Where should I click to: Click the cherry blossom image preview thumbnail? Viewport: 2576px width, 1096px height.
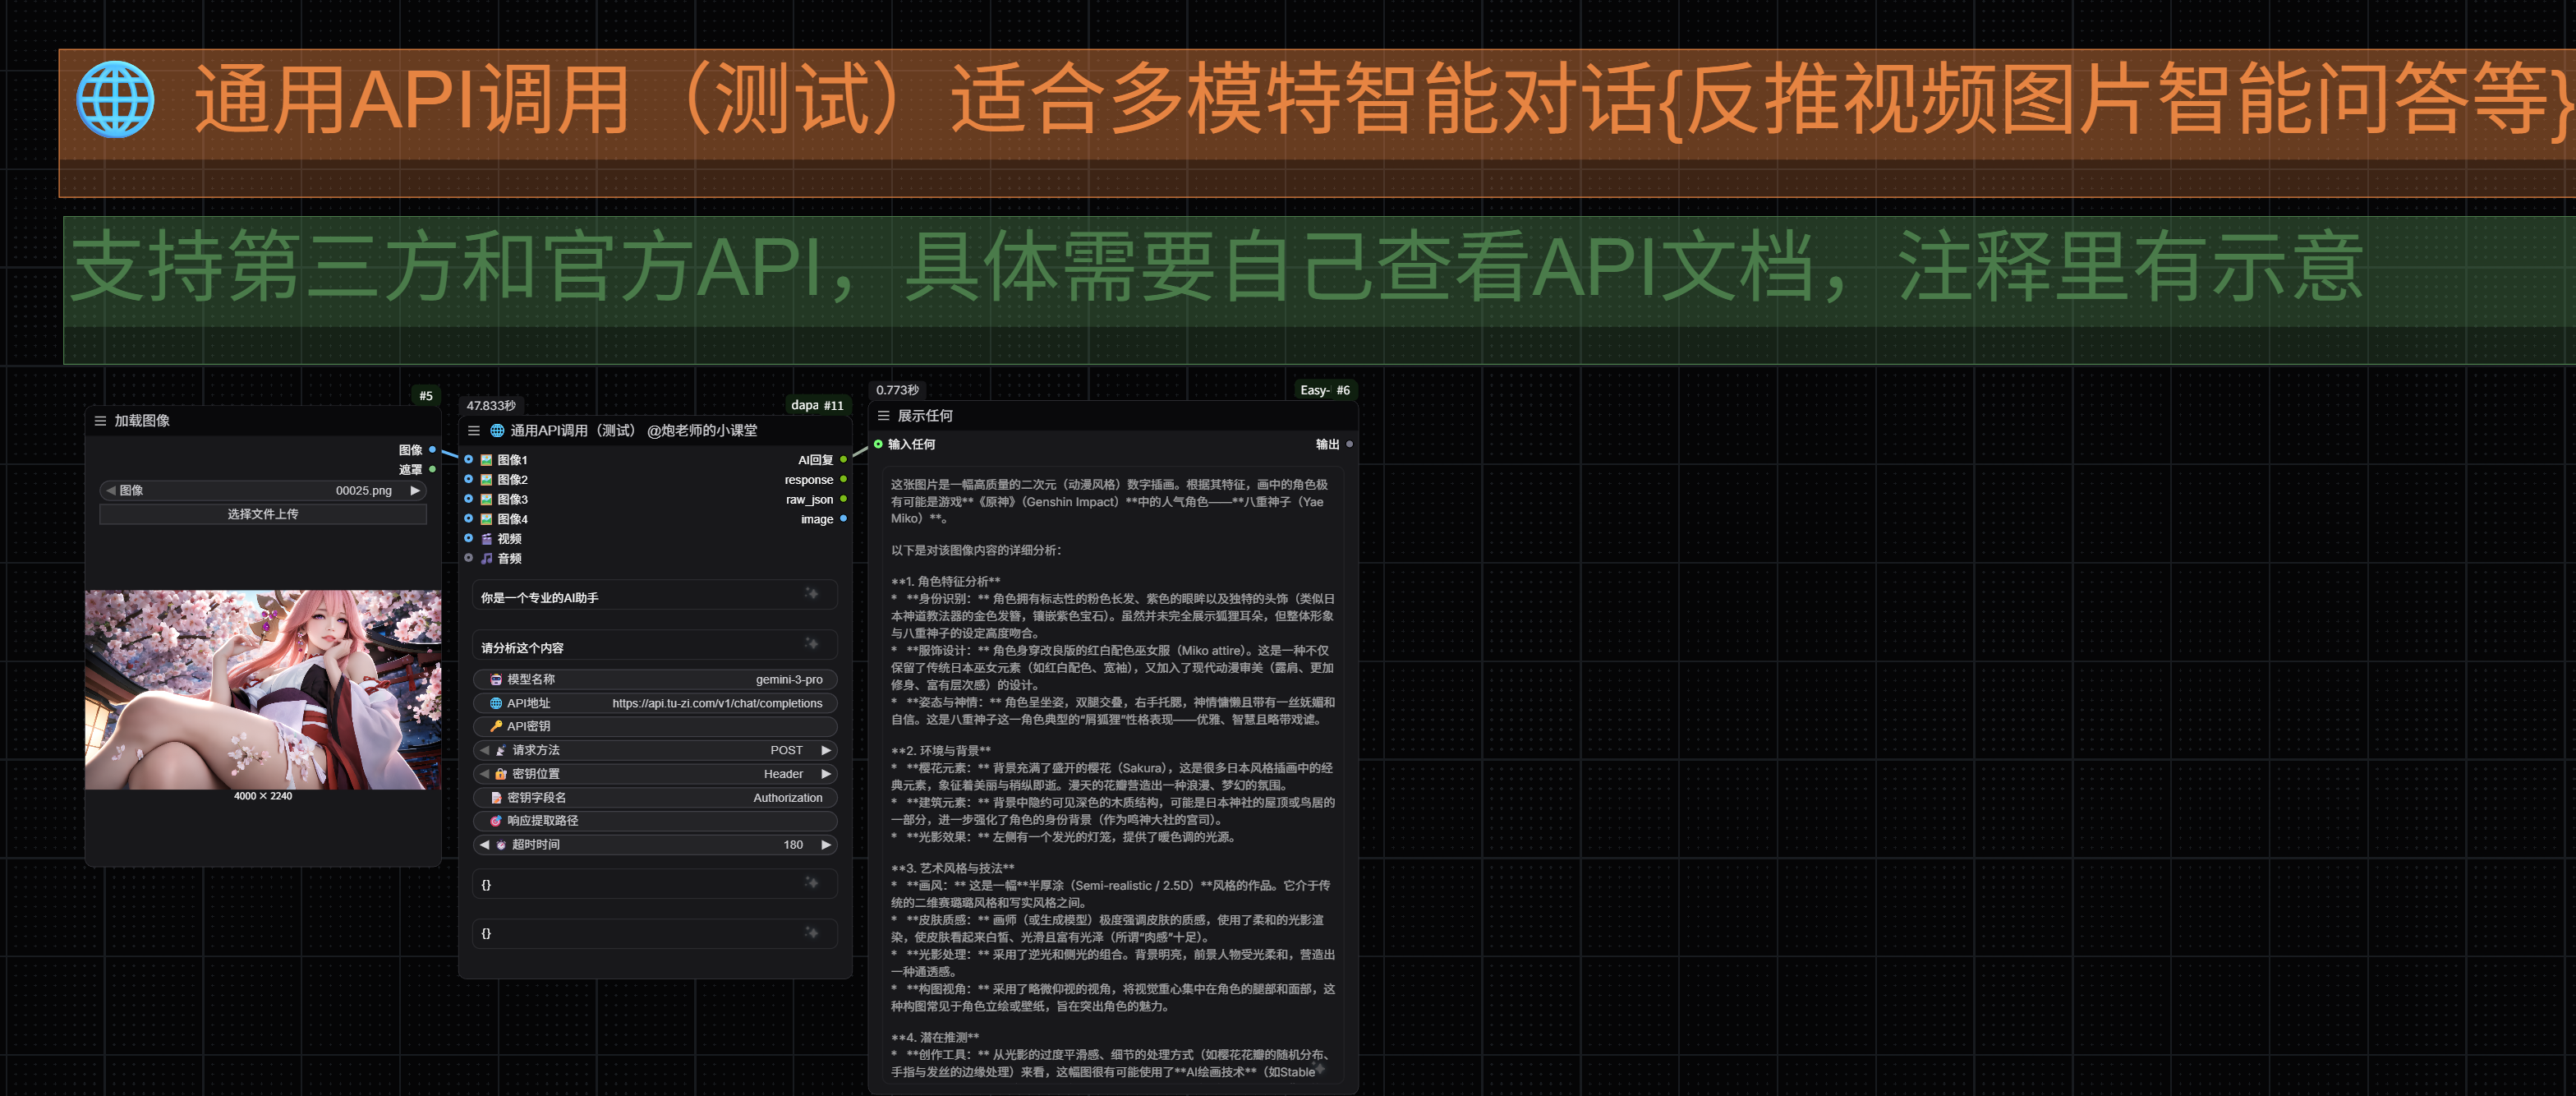(x=263, y=689)
